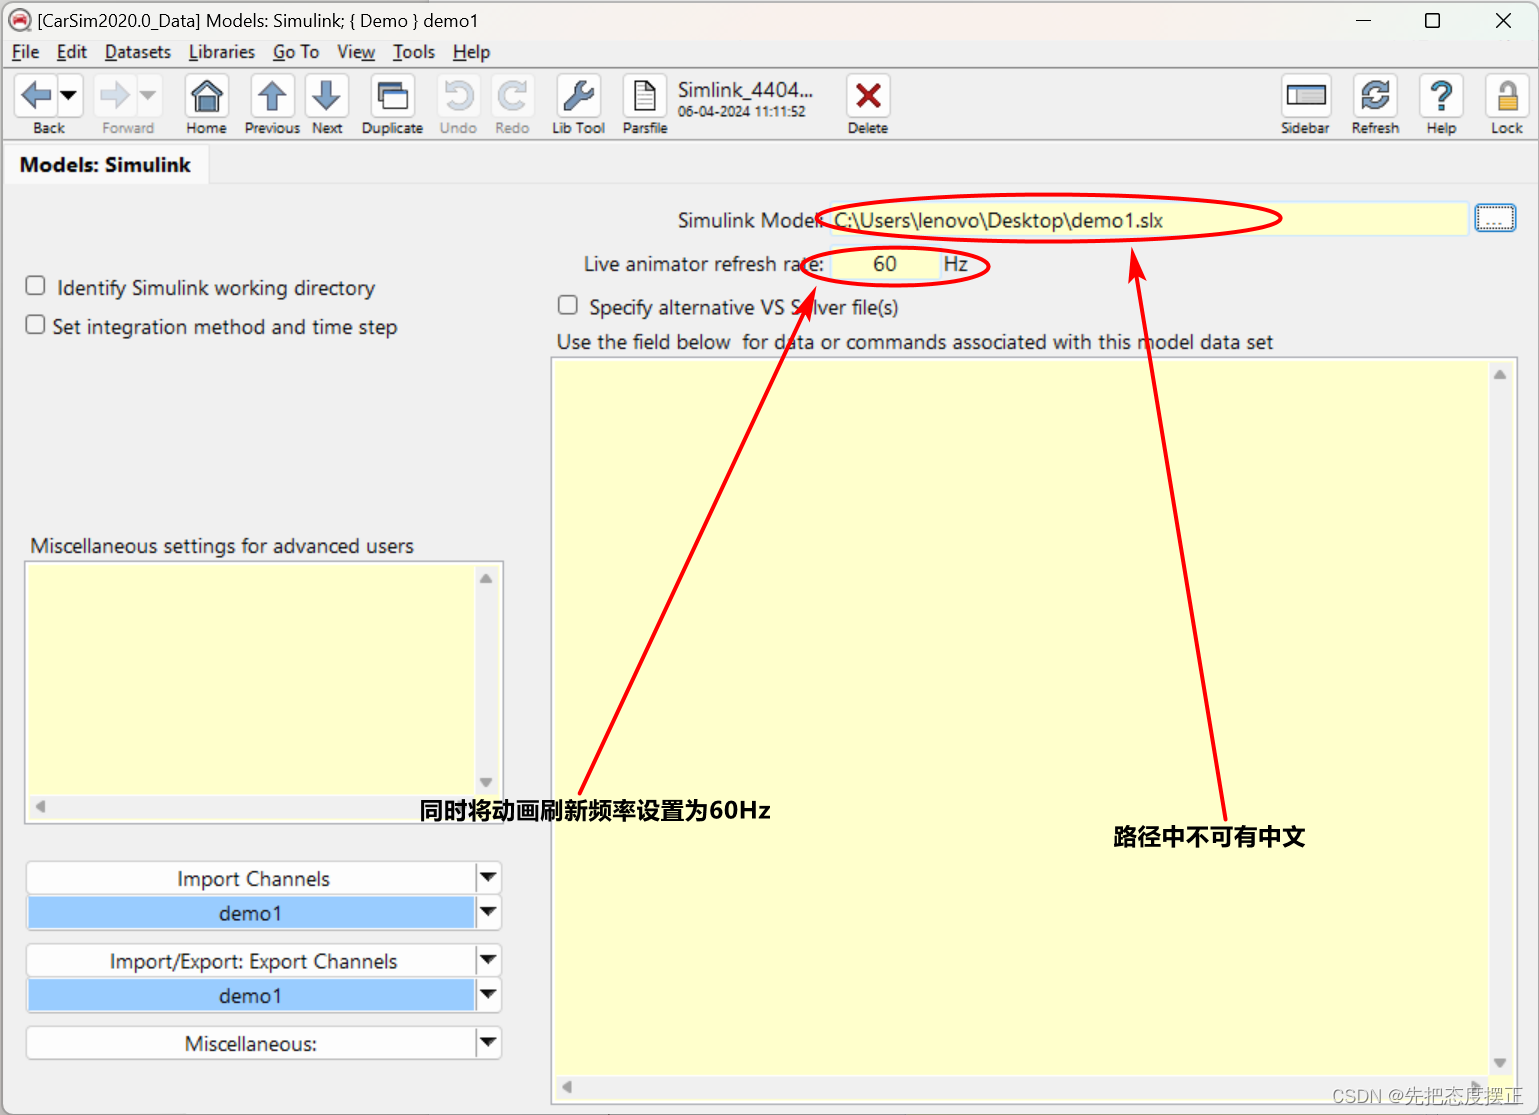
Task: Open the Libraries menu
Action: click(222, 52)
